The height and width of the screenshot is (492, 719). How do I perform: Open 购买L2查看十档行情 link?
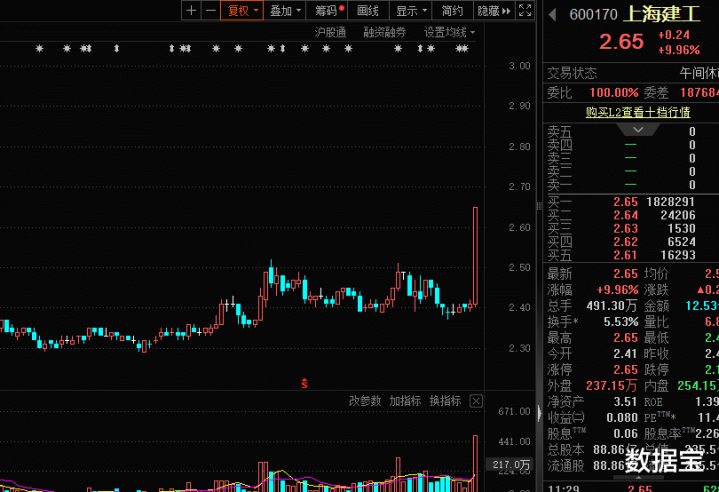[x=638, y=112]
